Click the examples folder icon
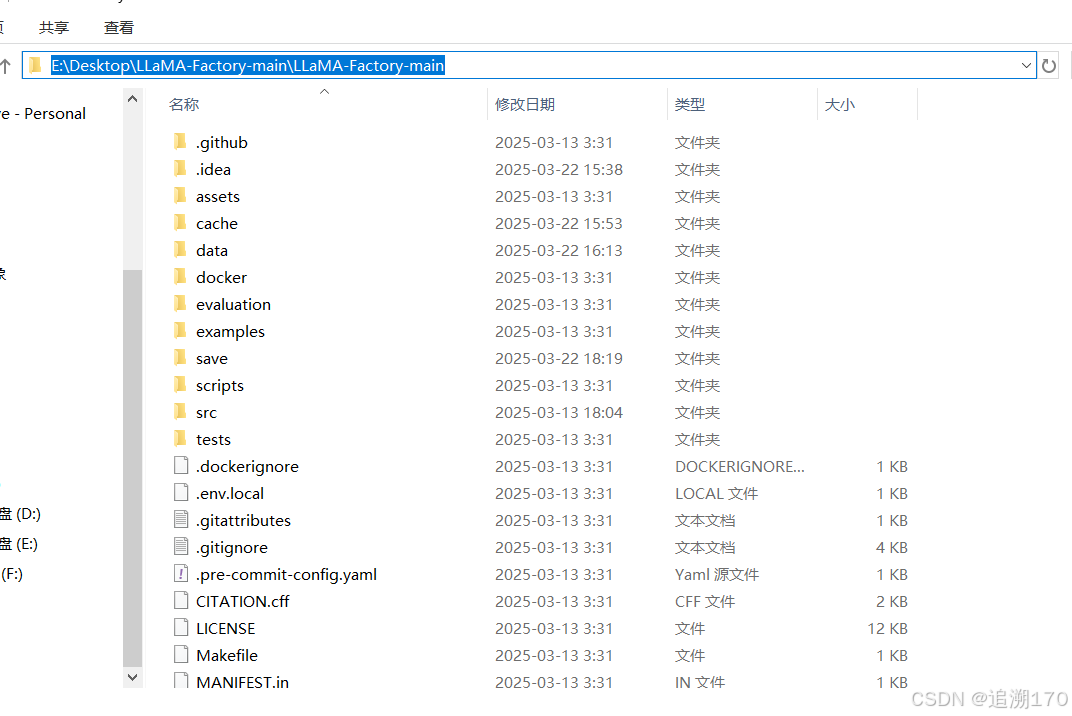The height and width of the screenshot is (716, 1072). tap(180, 330)
